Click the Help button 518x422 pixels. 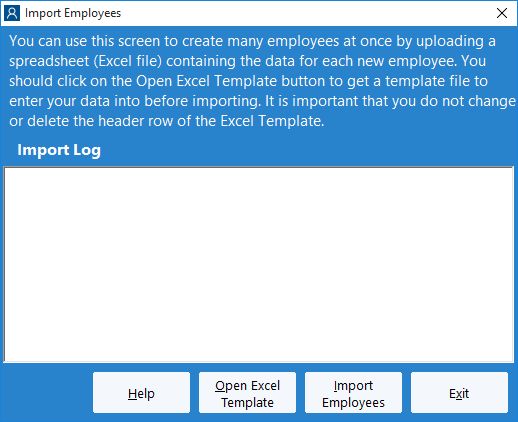141,393
